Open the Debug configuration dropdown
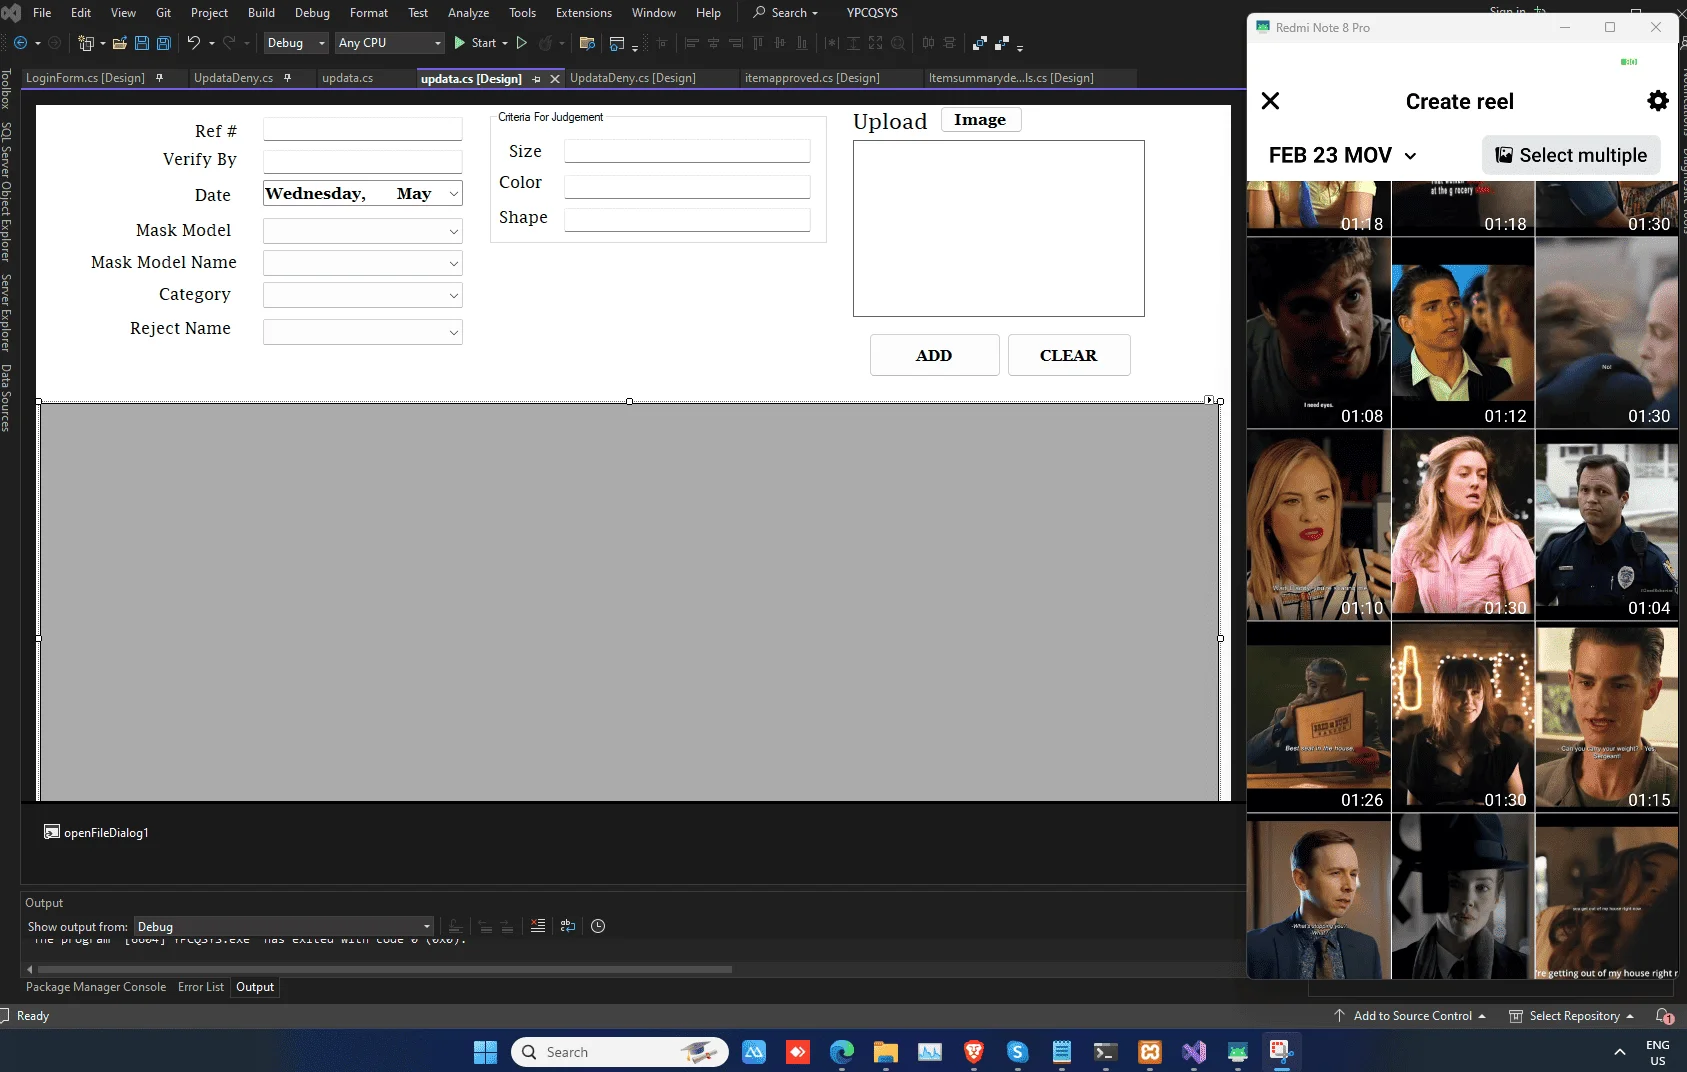Image resolution: width=1687 pixels, height=1072 pixels. point(296,43)
